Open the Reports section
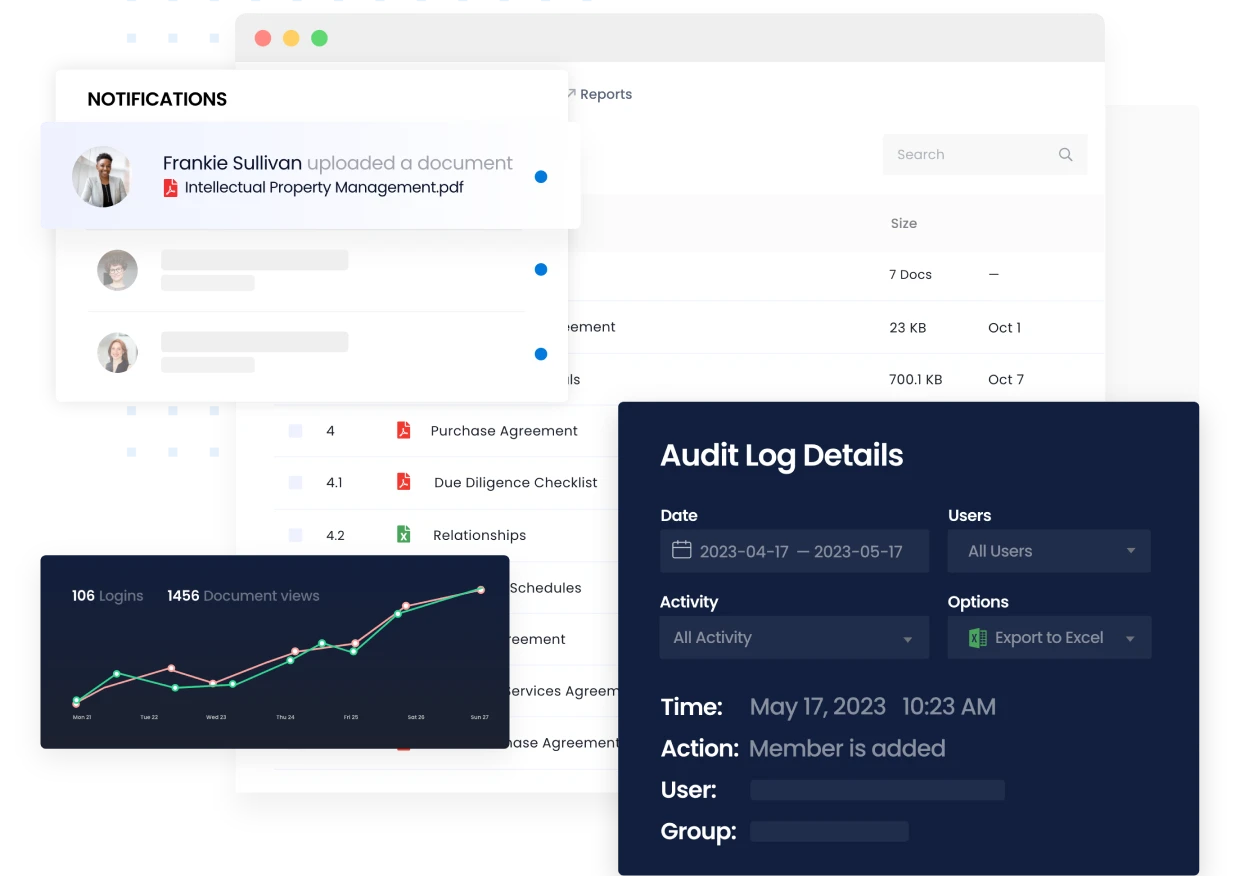 (607, 93)
